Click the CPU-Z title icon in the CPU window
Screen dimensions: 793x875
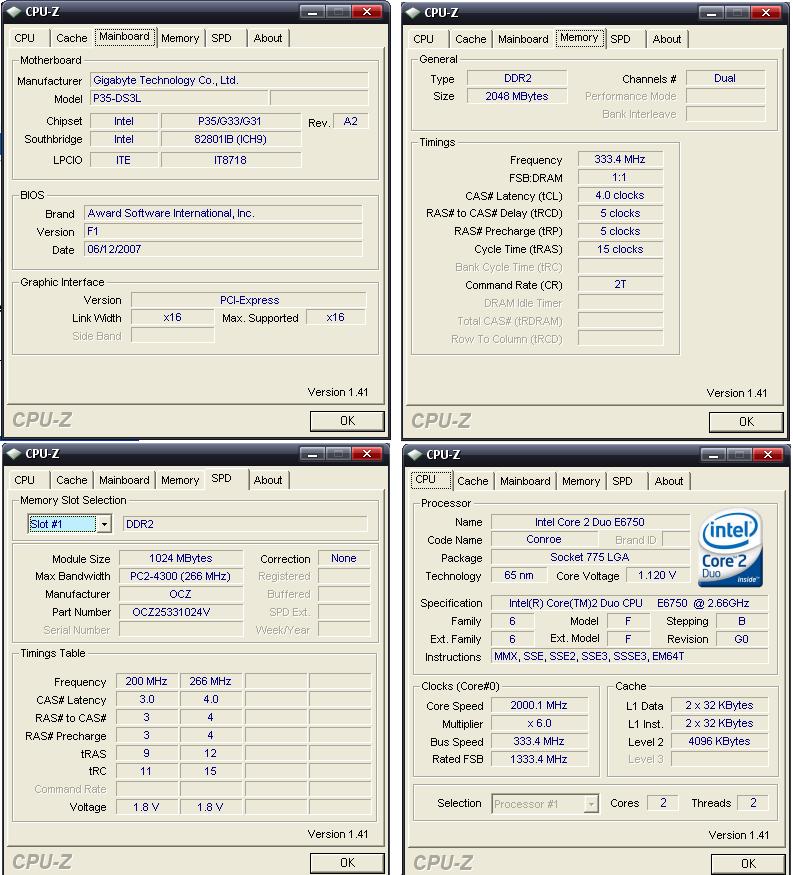point(415,455)
